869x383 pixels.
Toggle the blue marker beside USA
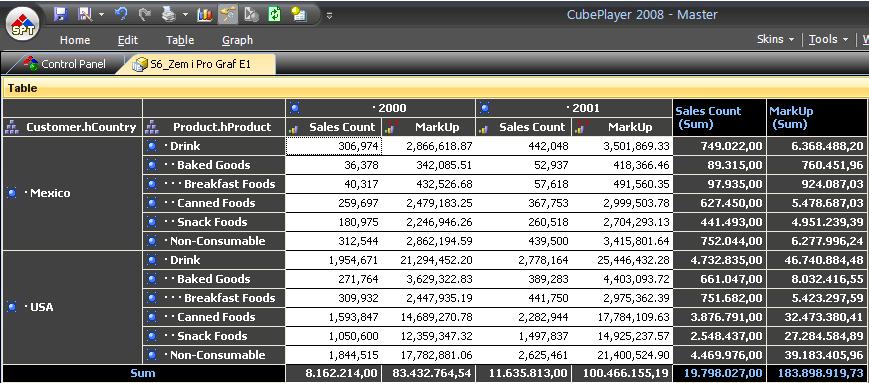point(12,307)
